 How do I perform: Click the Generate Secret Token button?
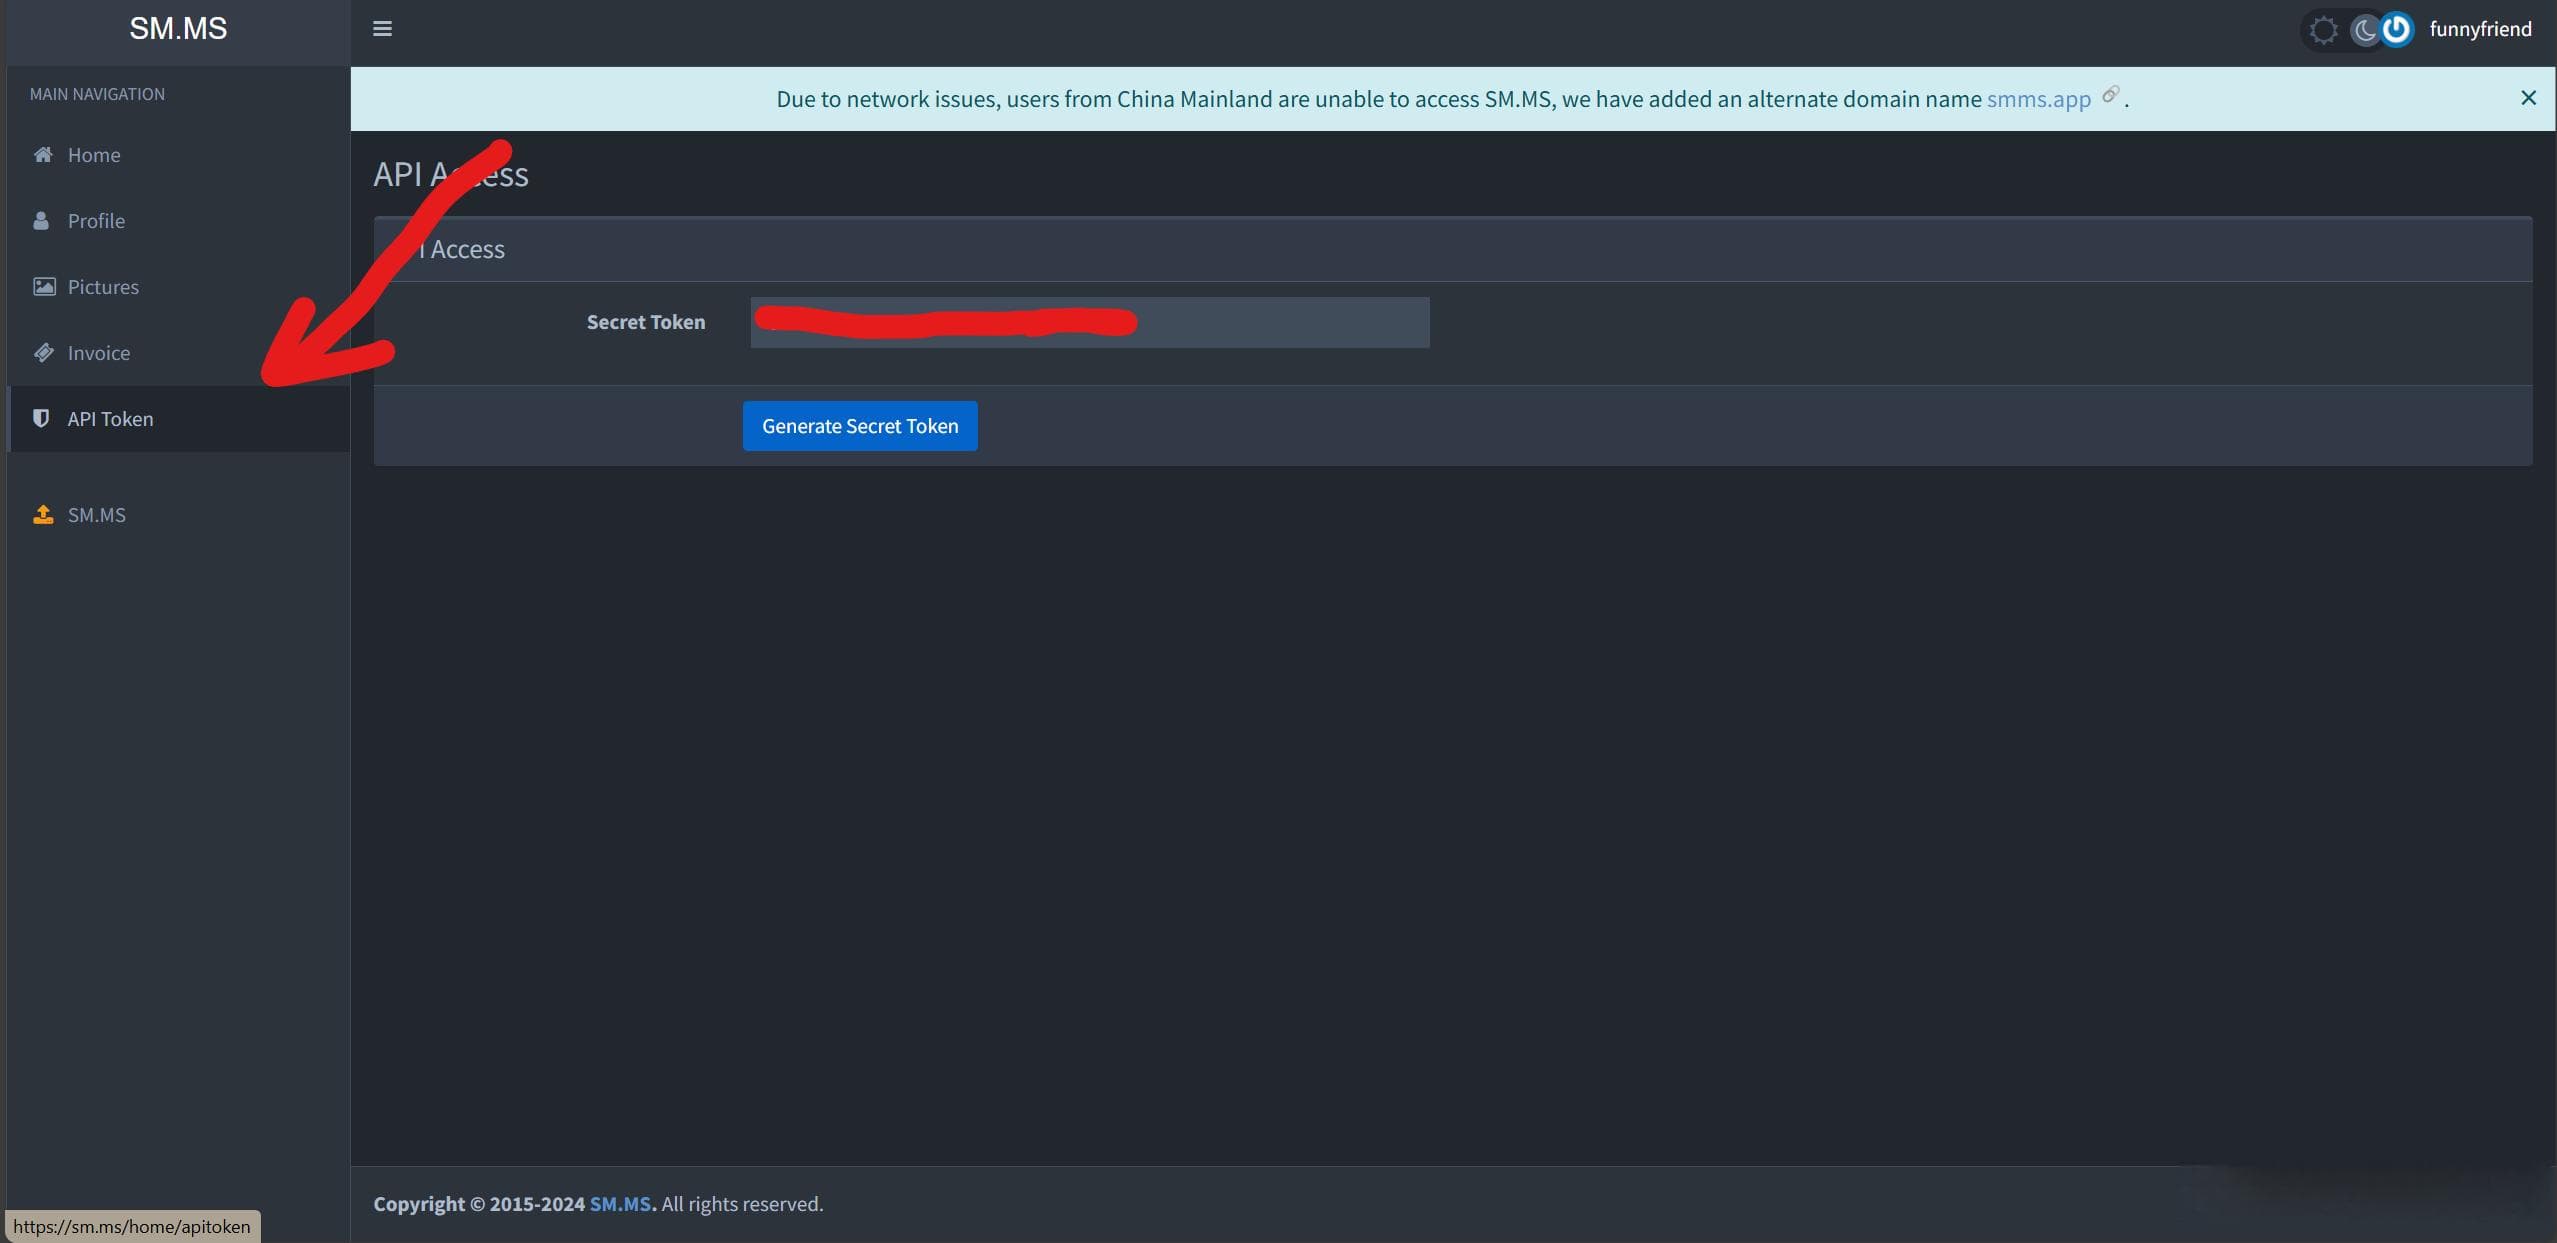click(x=860, y=426)
